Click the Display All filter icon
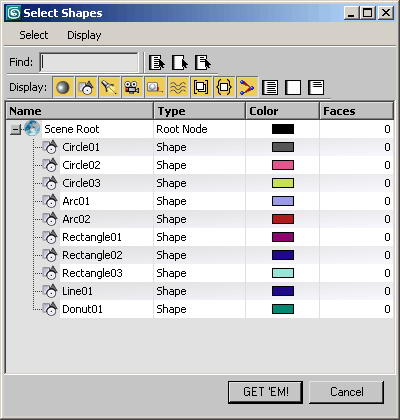400x420 pixels. [270, 88]
